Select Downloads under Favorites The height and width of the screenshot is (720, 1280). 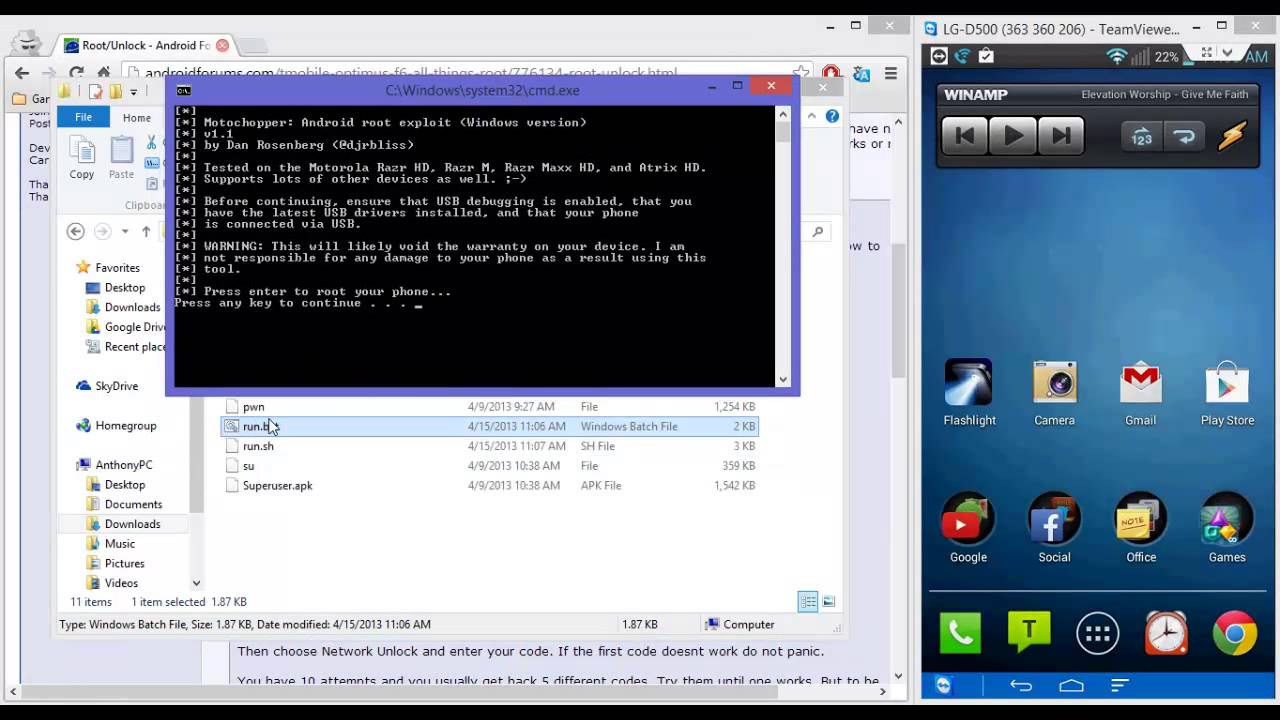point(132,307)
